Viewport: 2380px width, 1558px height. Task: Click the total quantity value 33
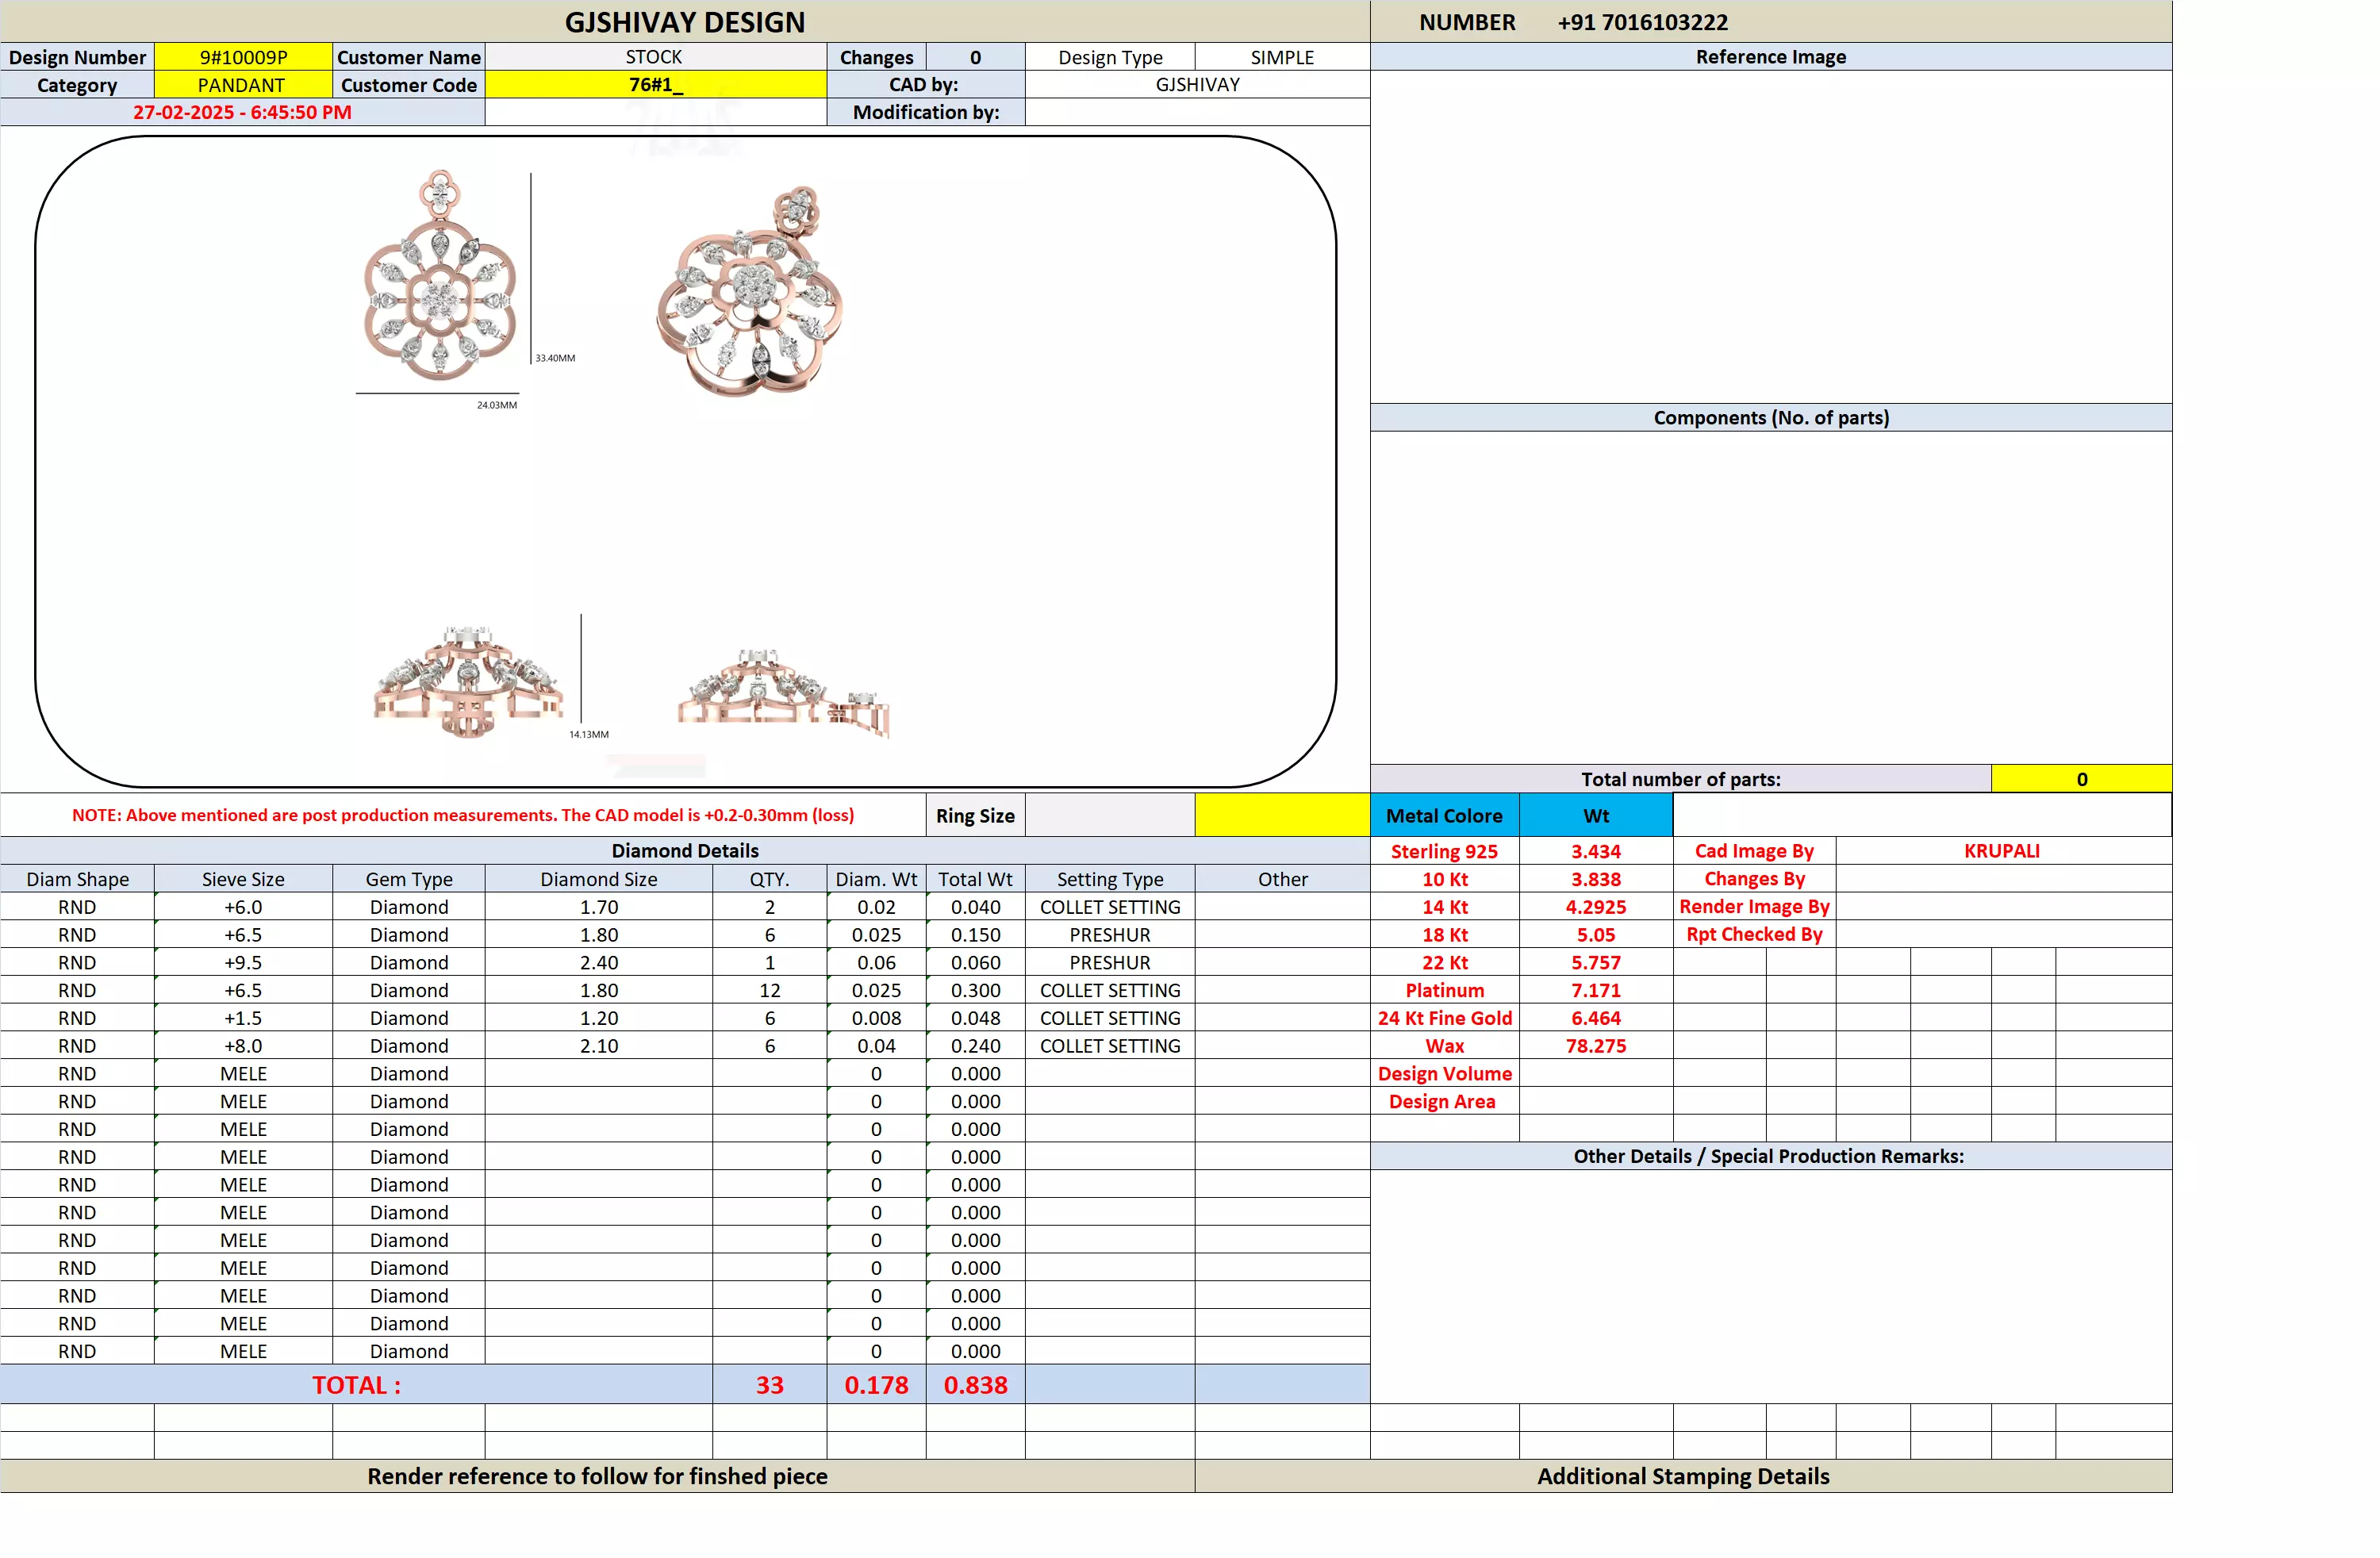[769, 1385]
